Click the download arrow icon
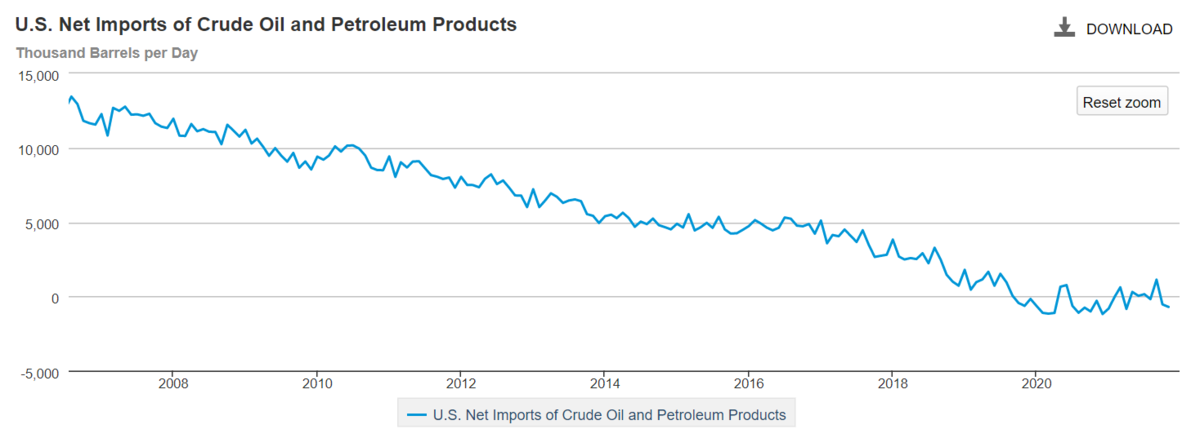The height and width of the screenshot is (438, 1200). [x=1064, y=28]
